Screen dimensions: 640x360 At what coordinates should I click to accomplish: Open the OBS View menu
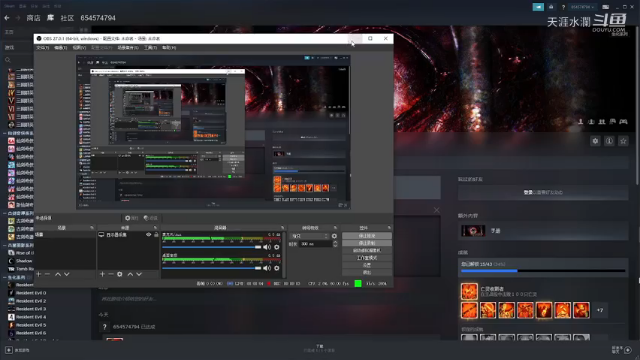[79, 48]
